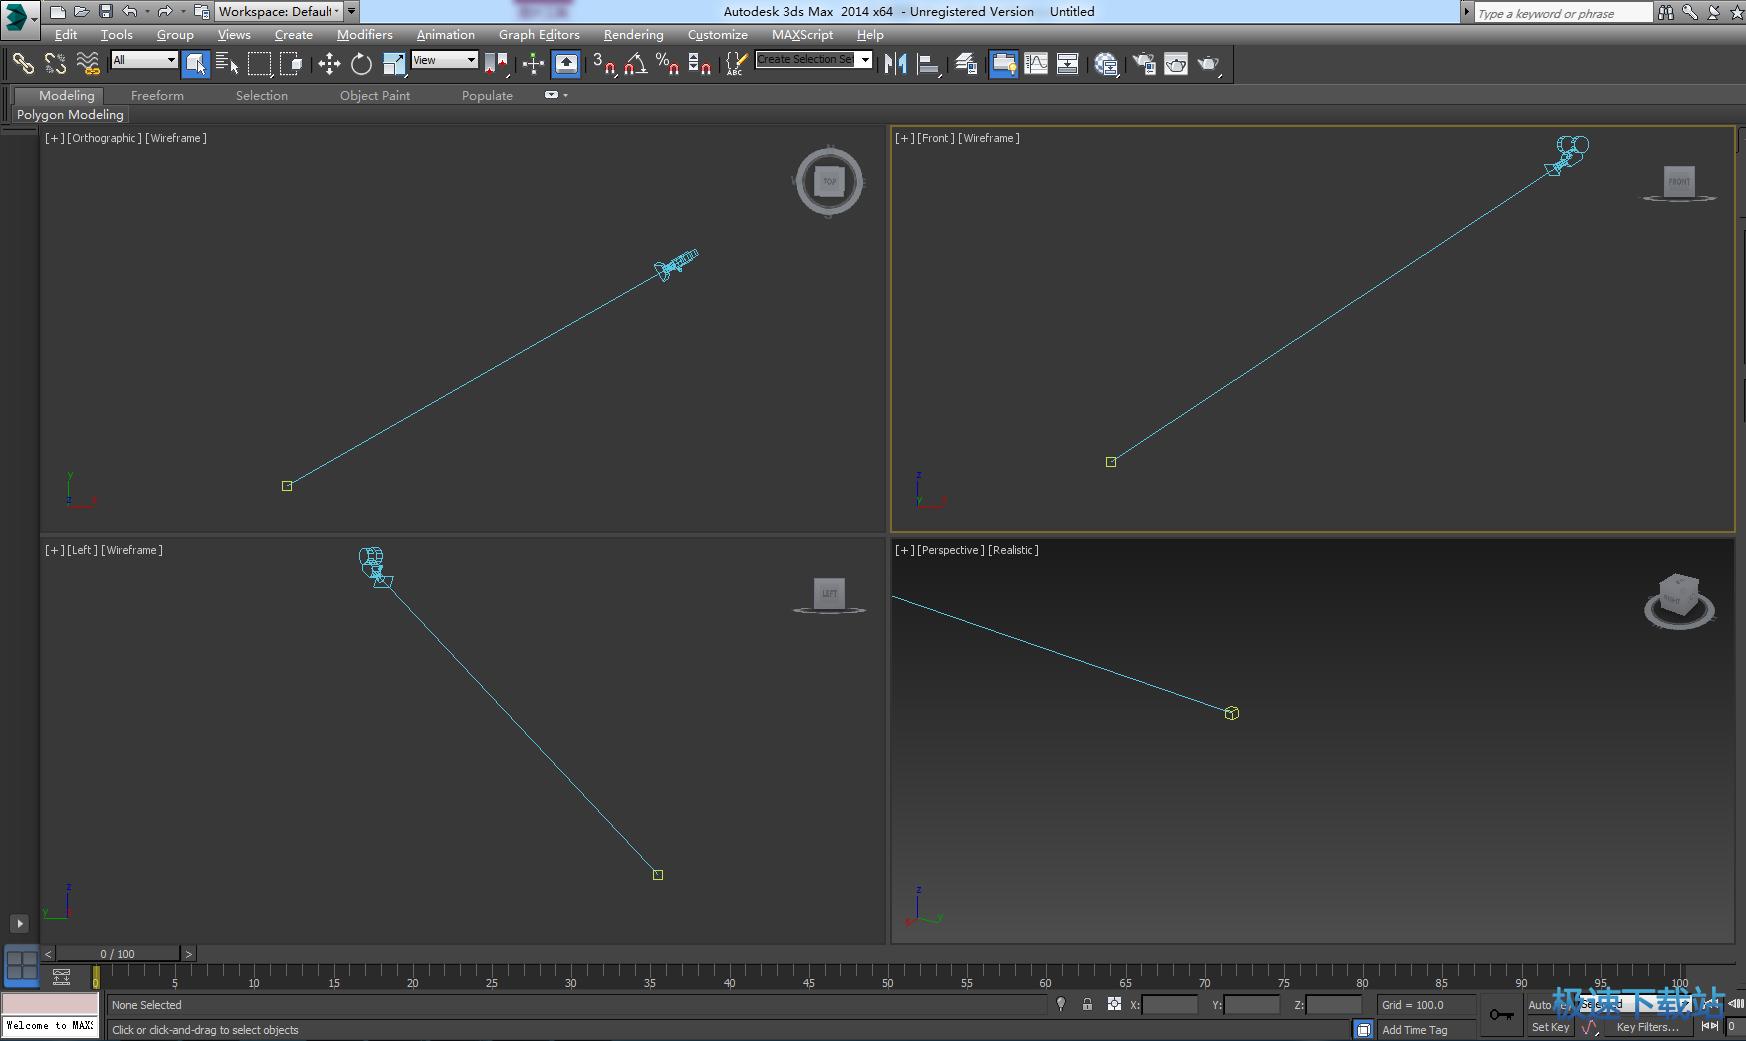Open the Edit menu
This screenshot has height=1041, width=1746.
(66, 34)
